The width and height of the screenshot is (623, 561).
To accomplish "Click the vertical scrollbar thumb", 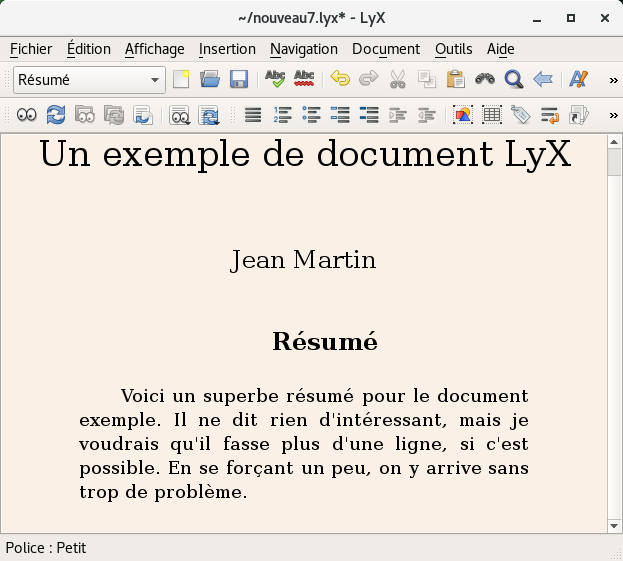I will [614, 162].
